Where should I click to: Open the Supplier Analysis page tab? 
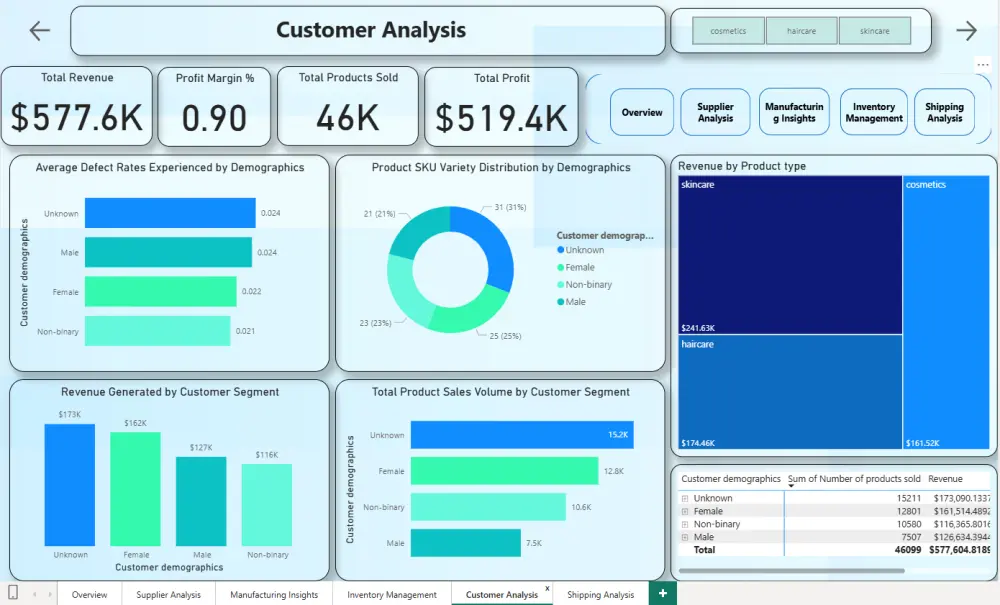[x=168, y=594]
